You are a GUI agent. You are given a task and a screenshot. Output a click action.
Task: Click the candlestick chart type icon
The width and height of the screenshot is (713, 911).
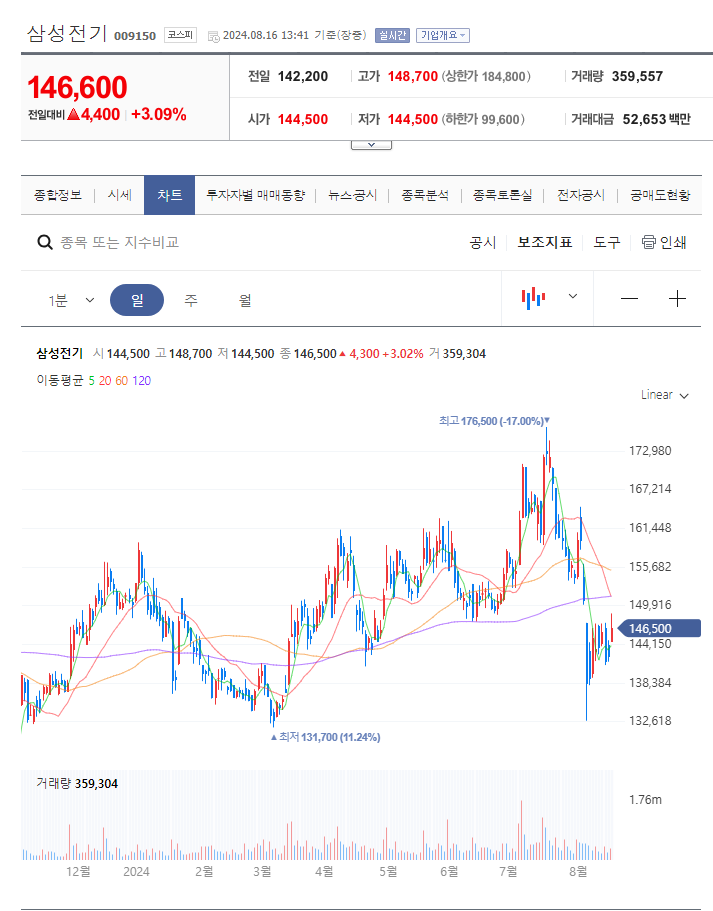[x=533, y=298]
